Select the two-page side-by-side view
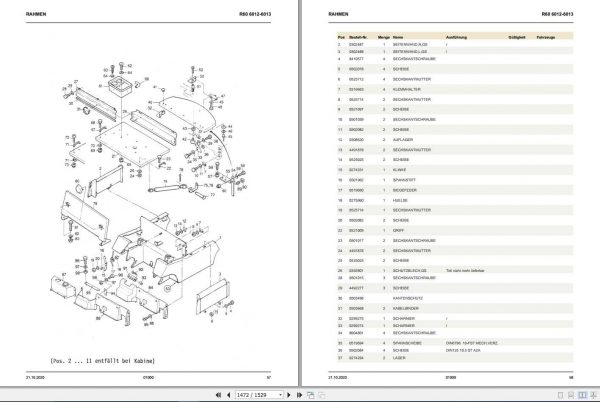This screenshot has width=600, height=402. pyautogui.click(x=582, y=395)
